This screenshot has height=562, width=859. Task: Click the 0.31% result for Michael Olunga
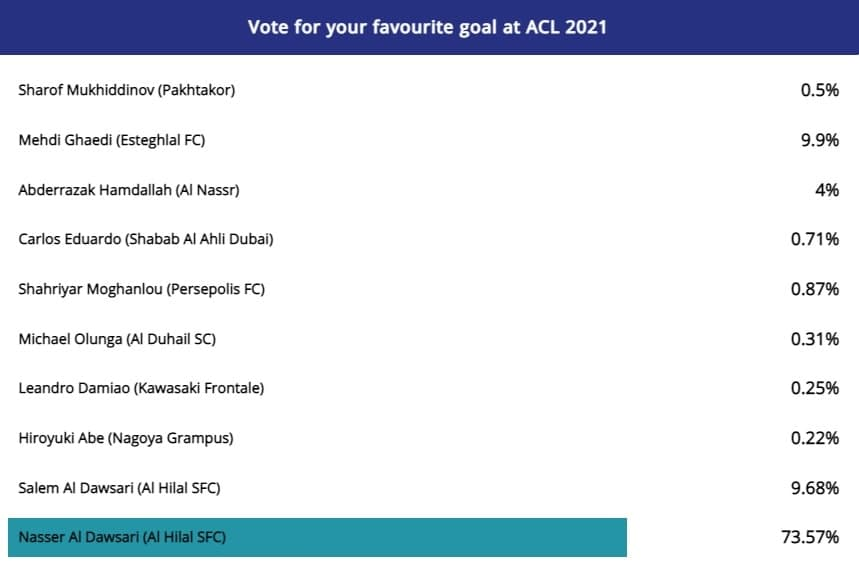point(815,339)
